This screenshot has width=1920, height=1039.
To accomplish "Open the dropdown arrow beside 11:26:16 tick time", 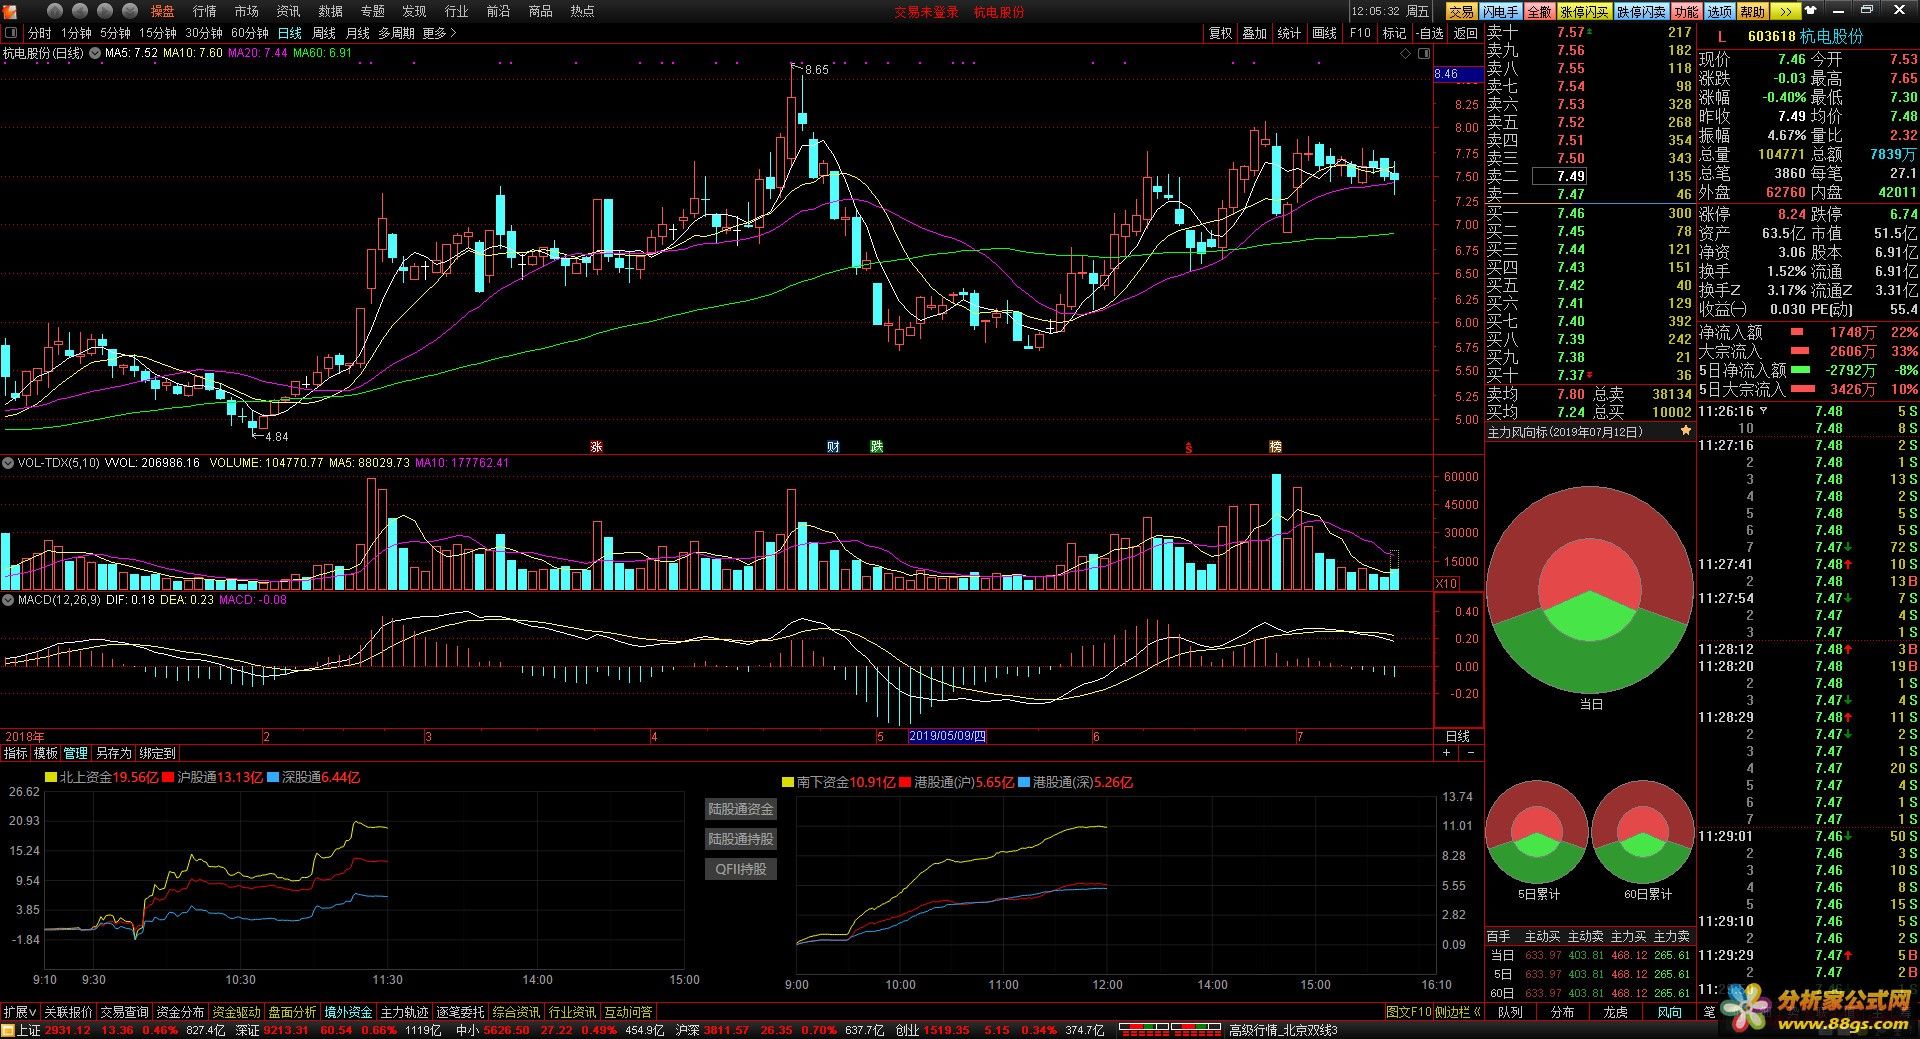I will [1763, 411].
